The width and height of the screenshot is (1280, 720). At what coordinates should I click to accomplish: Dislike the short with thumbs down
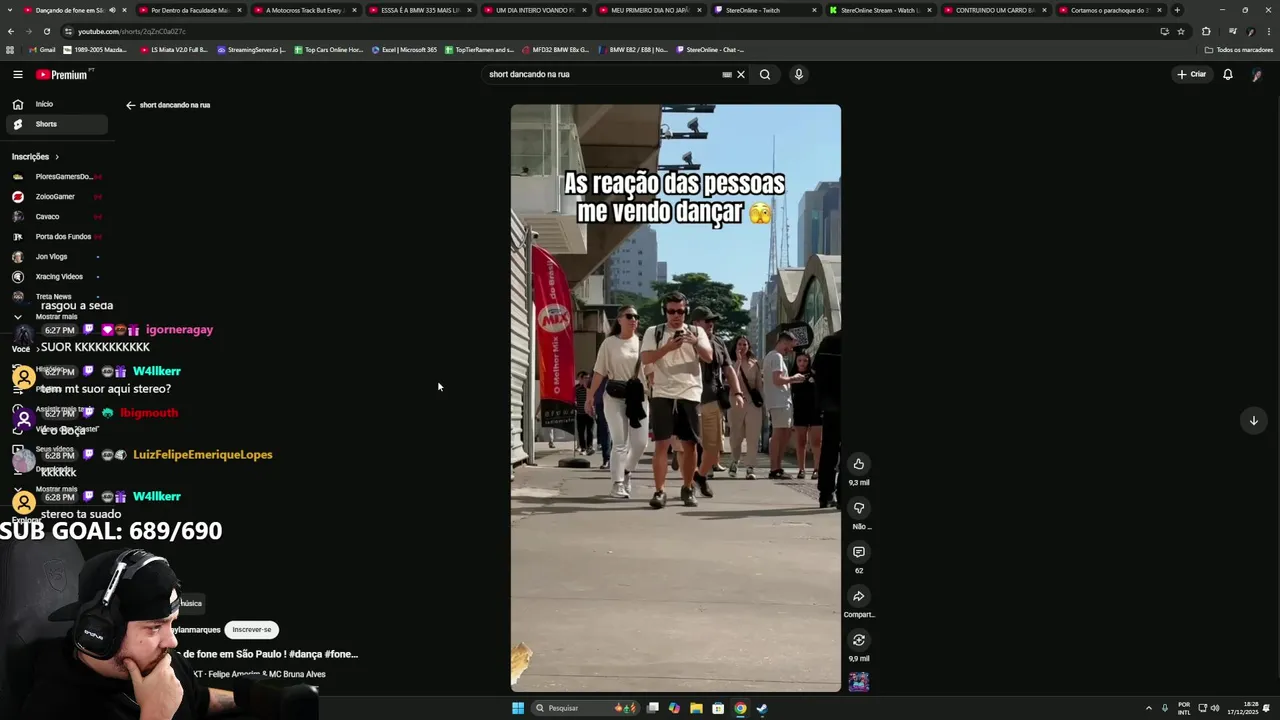(x=858, y=508)
